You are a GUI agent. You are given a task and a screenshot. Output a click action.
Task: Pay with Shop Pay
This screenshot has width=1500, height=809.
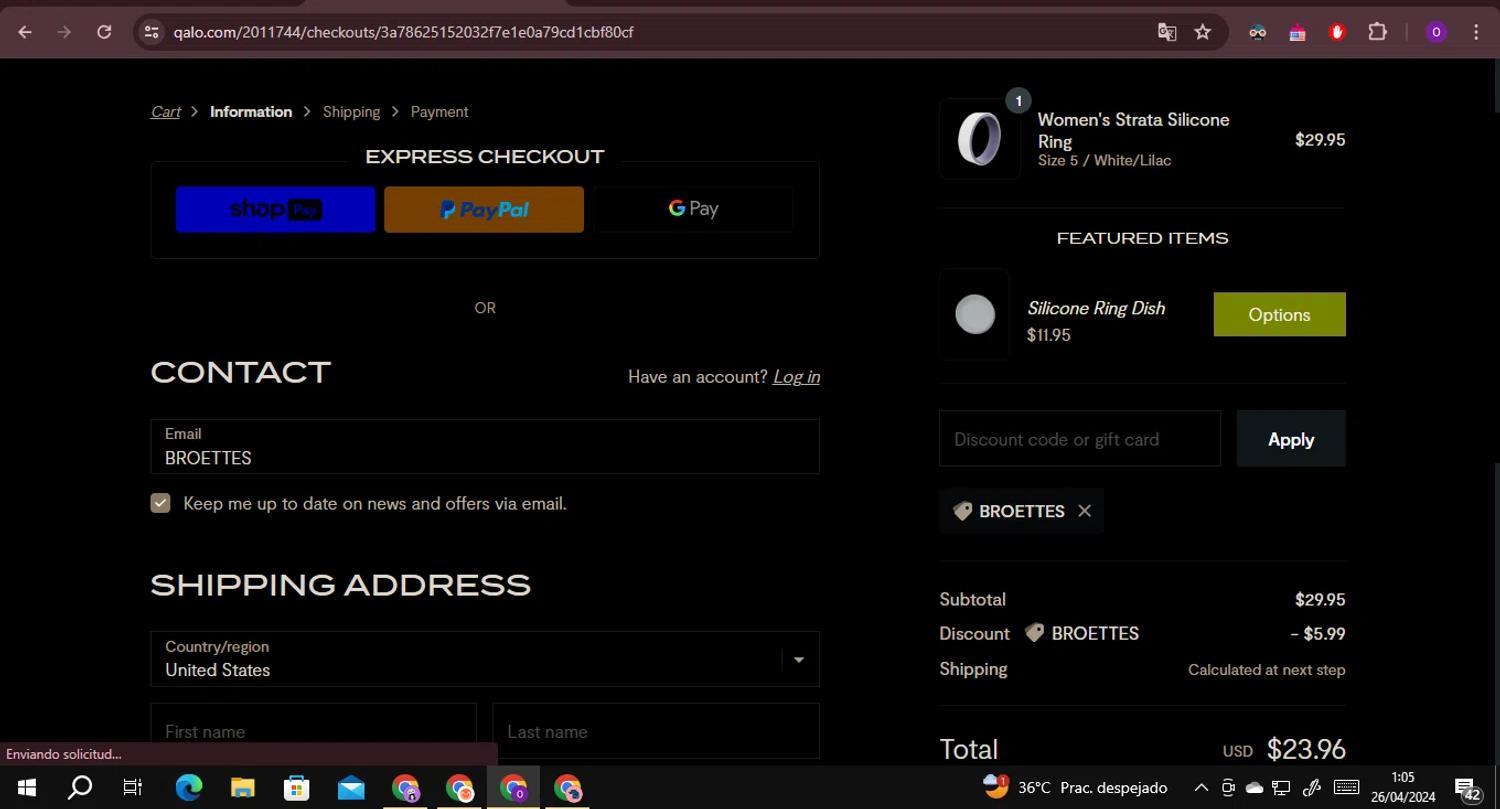click(276, 209)
